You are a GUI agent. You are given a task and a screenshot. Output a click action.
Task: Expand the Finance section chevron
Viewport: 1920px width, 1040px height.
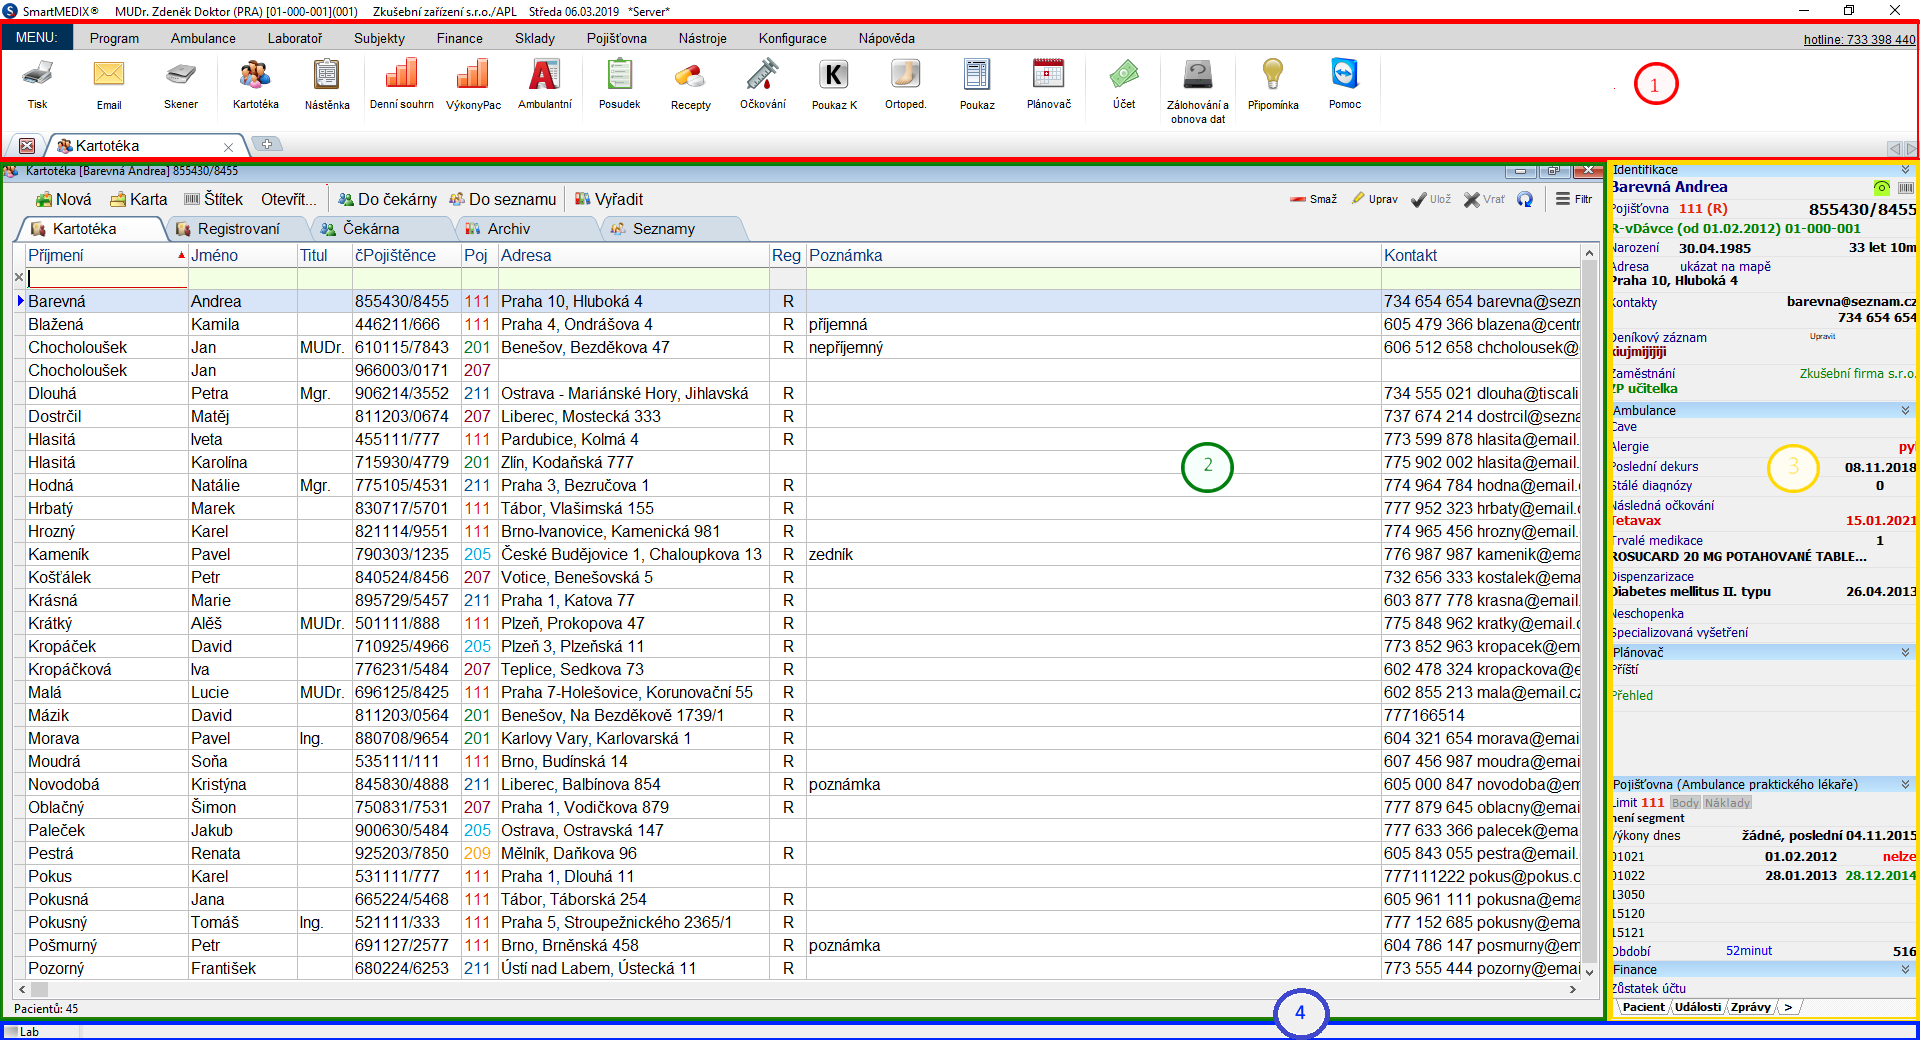tap(1905, 970)
